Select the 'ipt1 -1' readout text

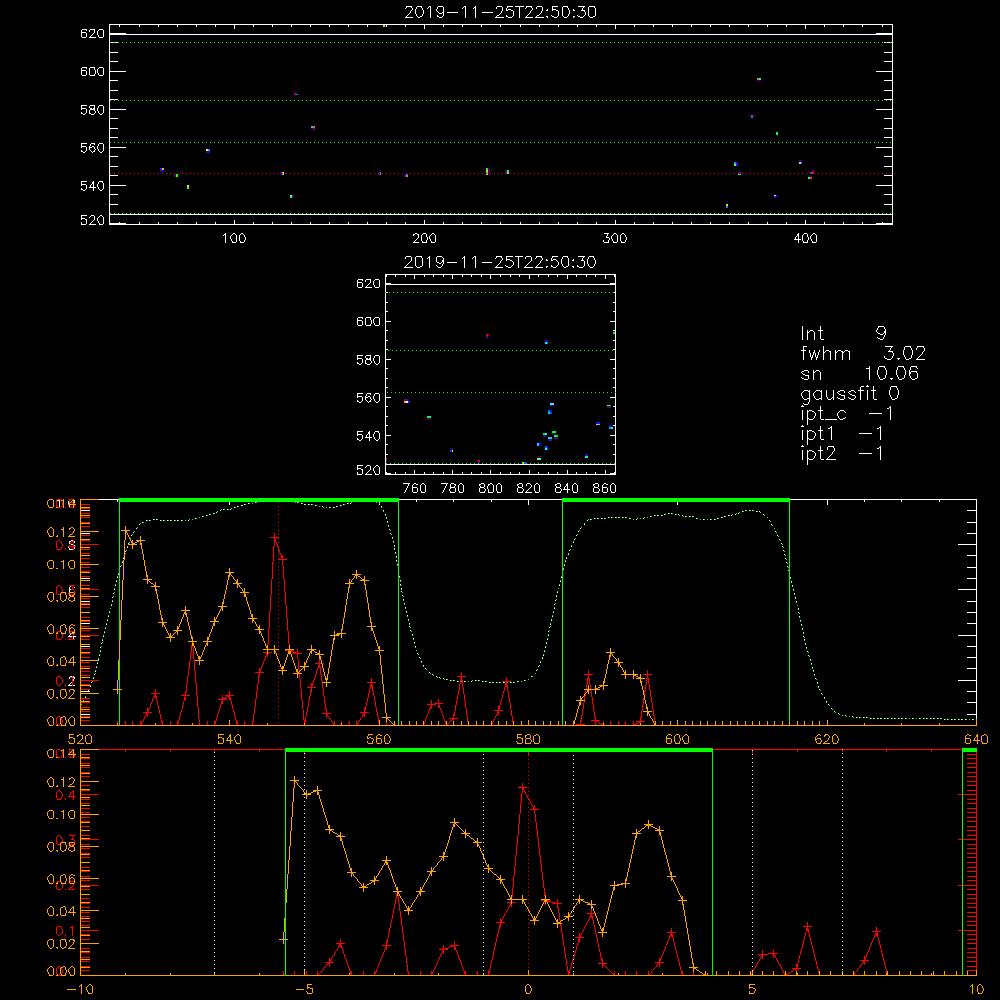point(842,434)
